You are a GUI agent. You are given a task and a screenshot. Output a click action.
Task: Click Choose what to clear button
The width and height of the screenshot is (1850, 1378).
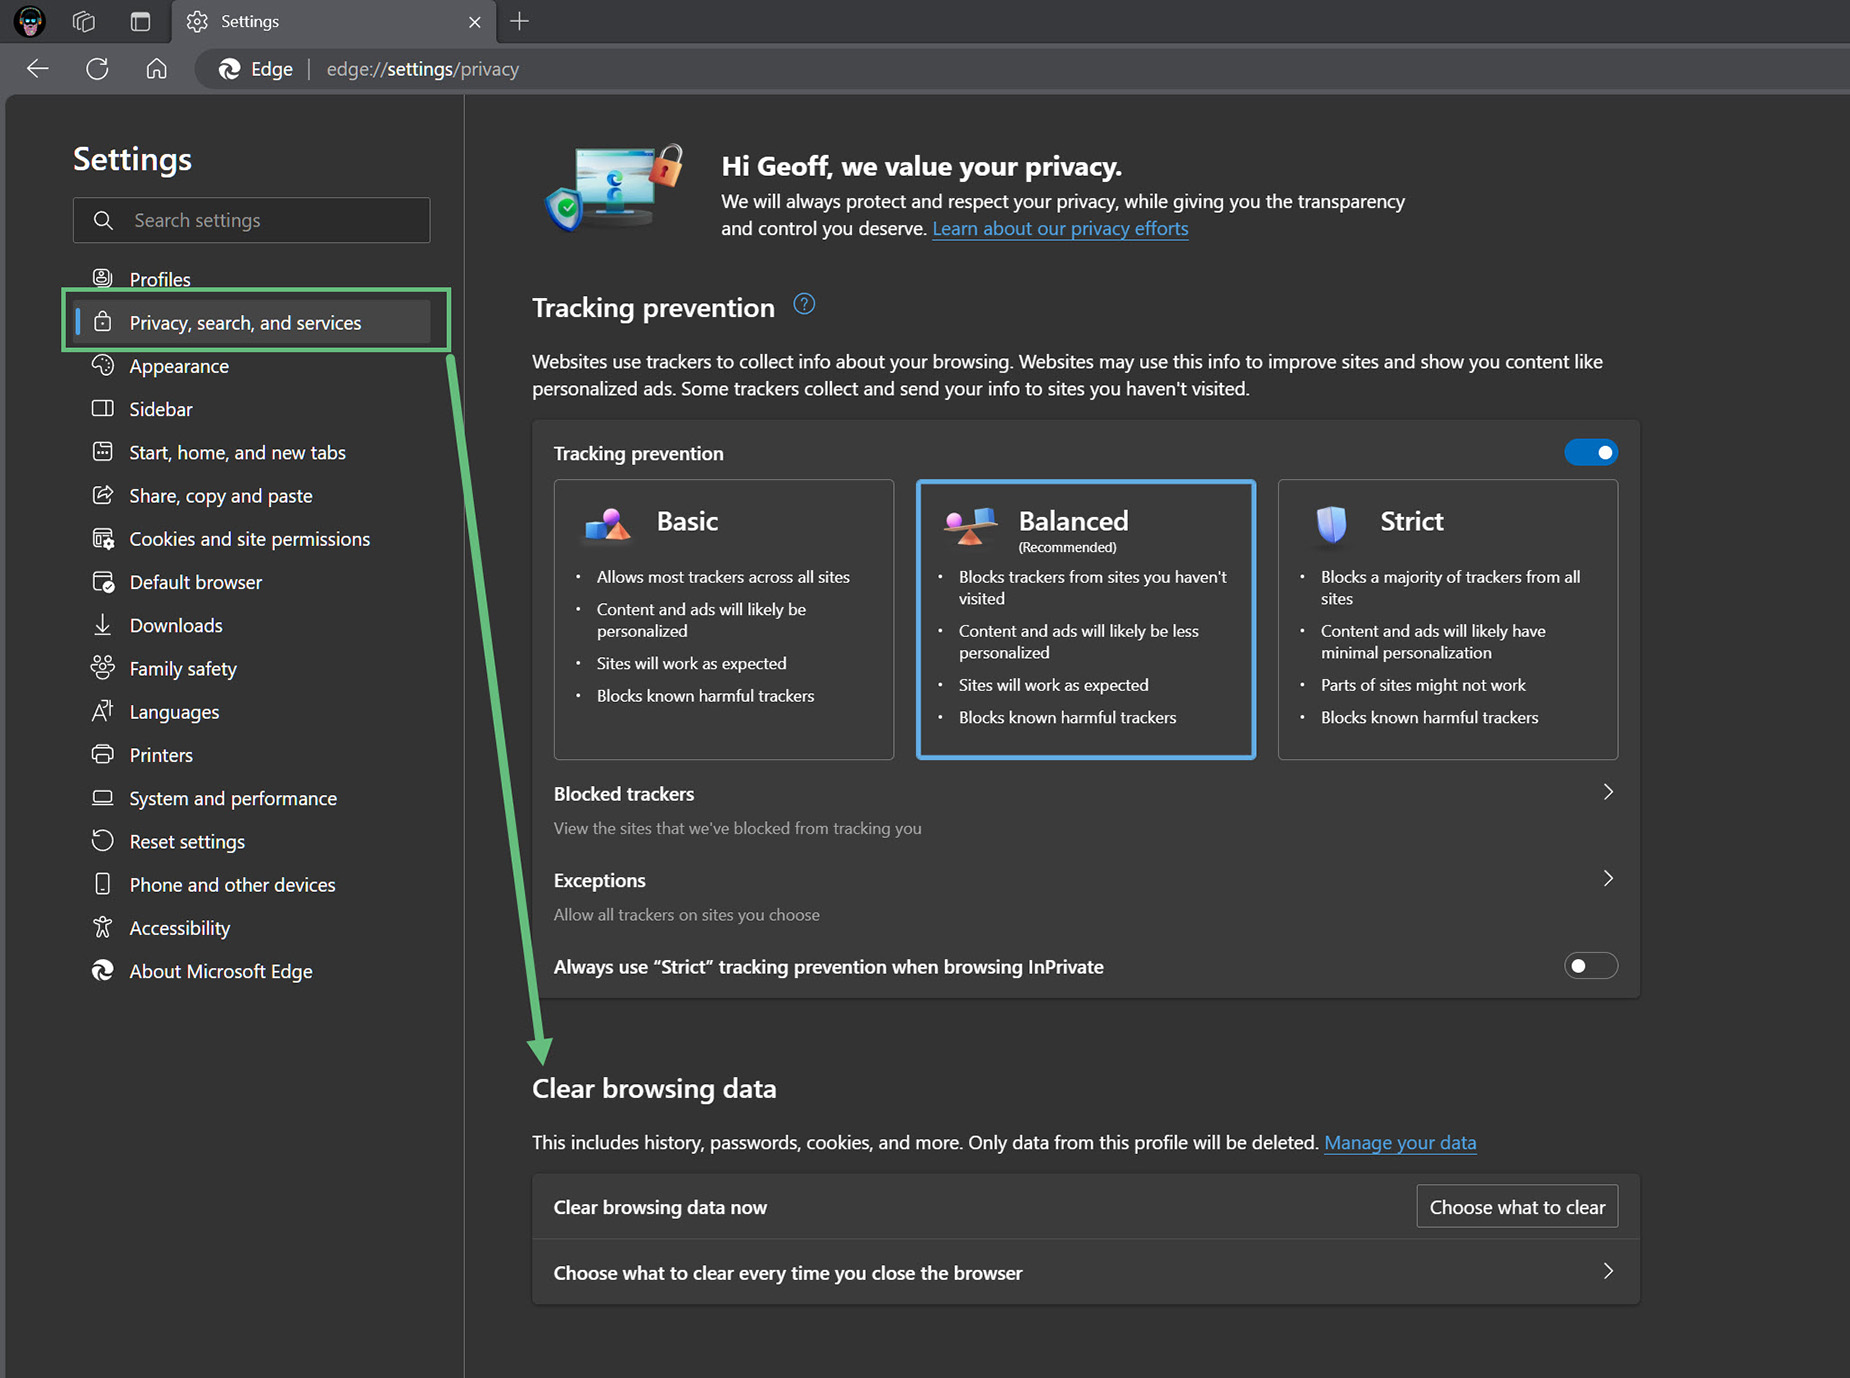click(x=1517, y=1207)
